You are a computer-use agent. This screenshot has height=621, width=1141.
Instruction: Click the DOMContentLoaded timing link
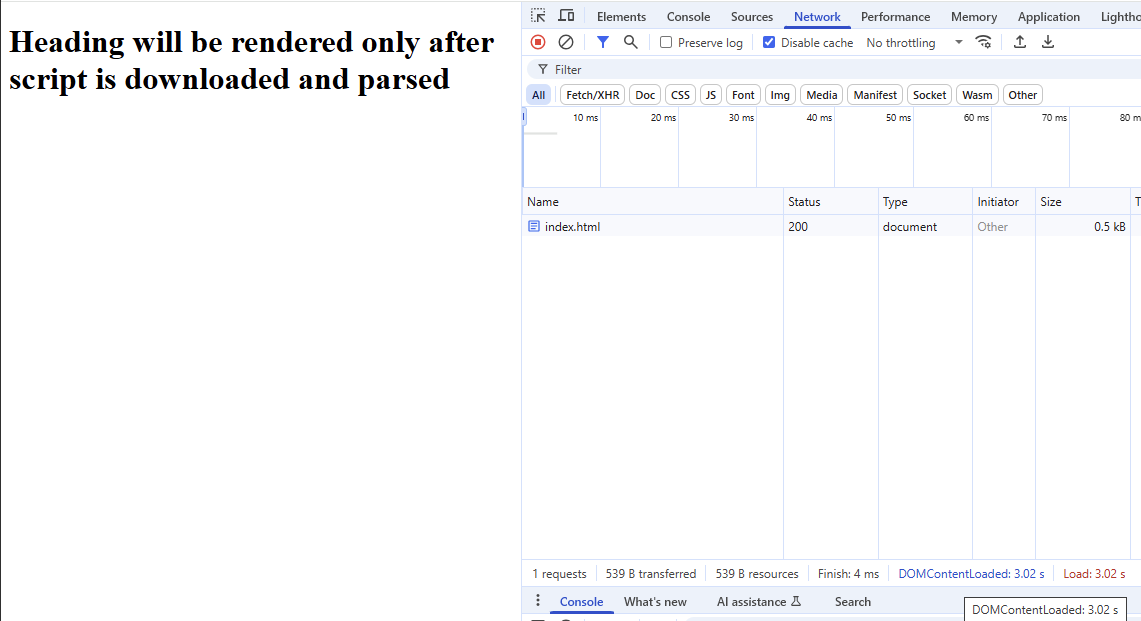(970, 573)
